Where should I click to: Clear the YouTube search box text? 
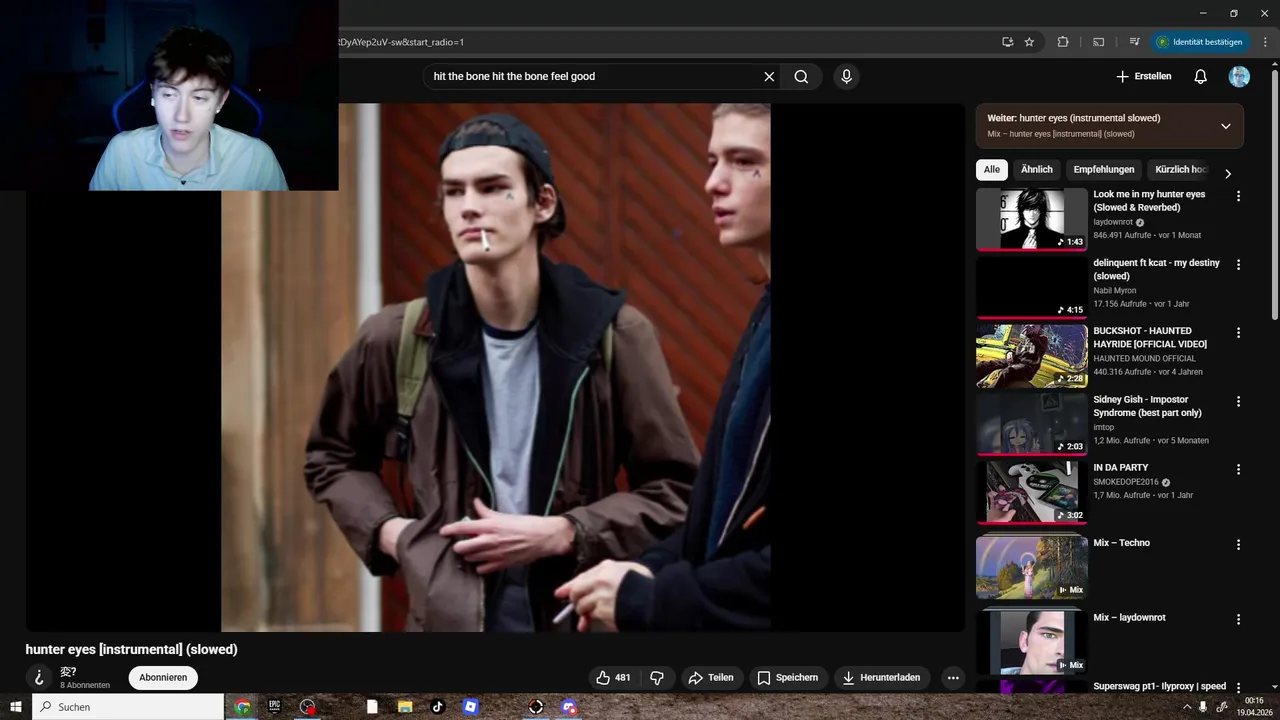coord(769,77)
